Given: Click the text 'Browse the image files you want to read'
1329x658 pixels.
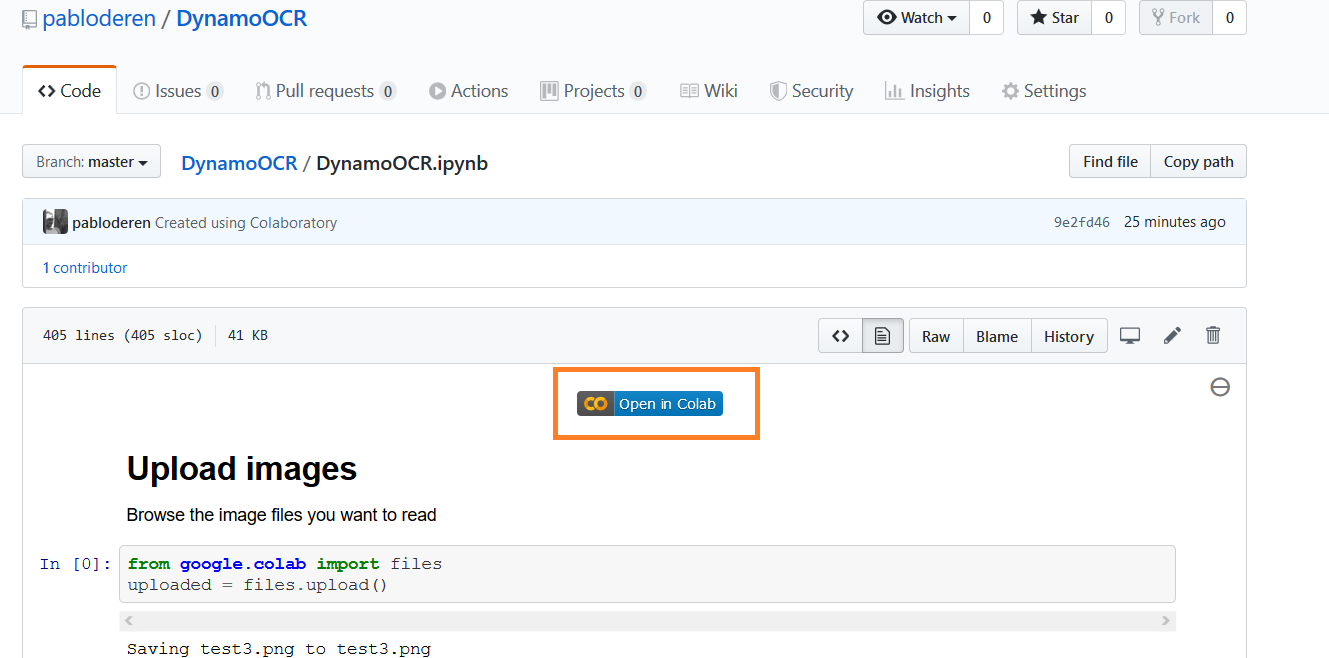Looking at the screenshot, I should 282,515.
